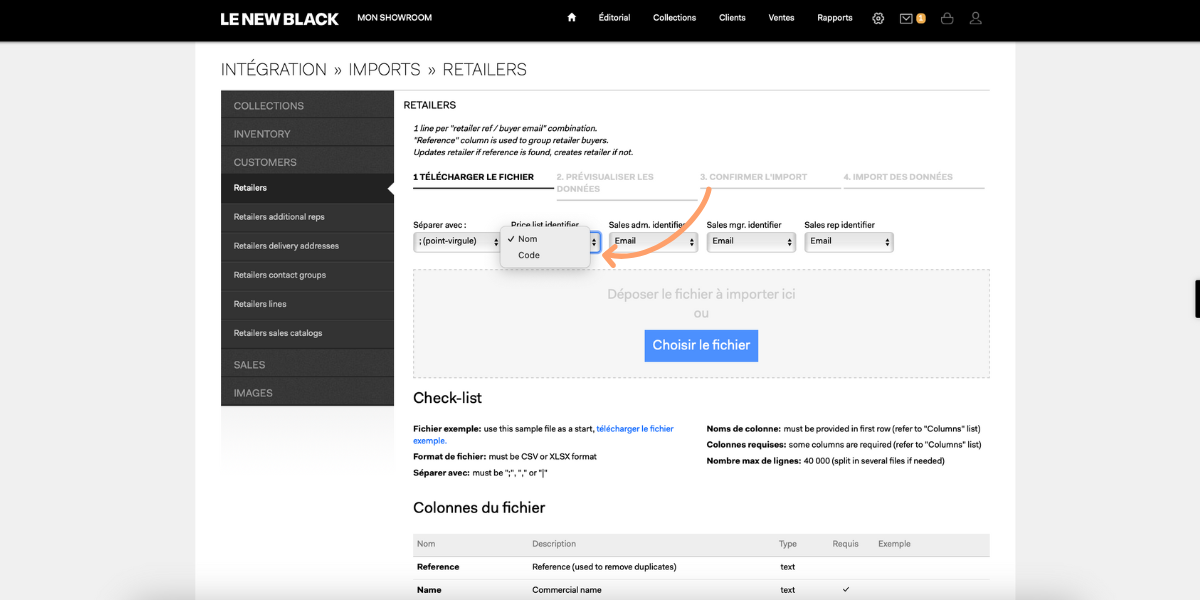The width and height of the screenshot is (1200, 600).
Task: Click the Choisir le fichier button
Action: pos(701,345)
